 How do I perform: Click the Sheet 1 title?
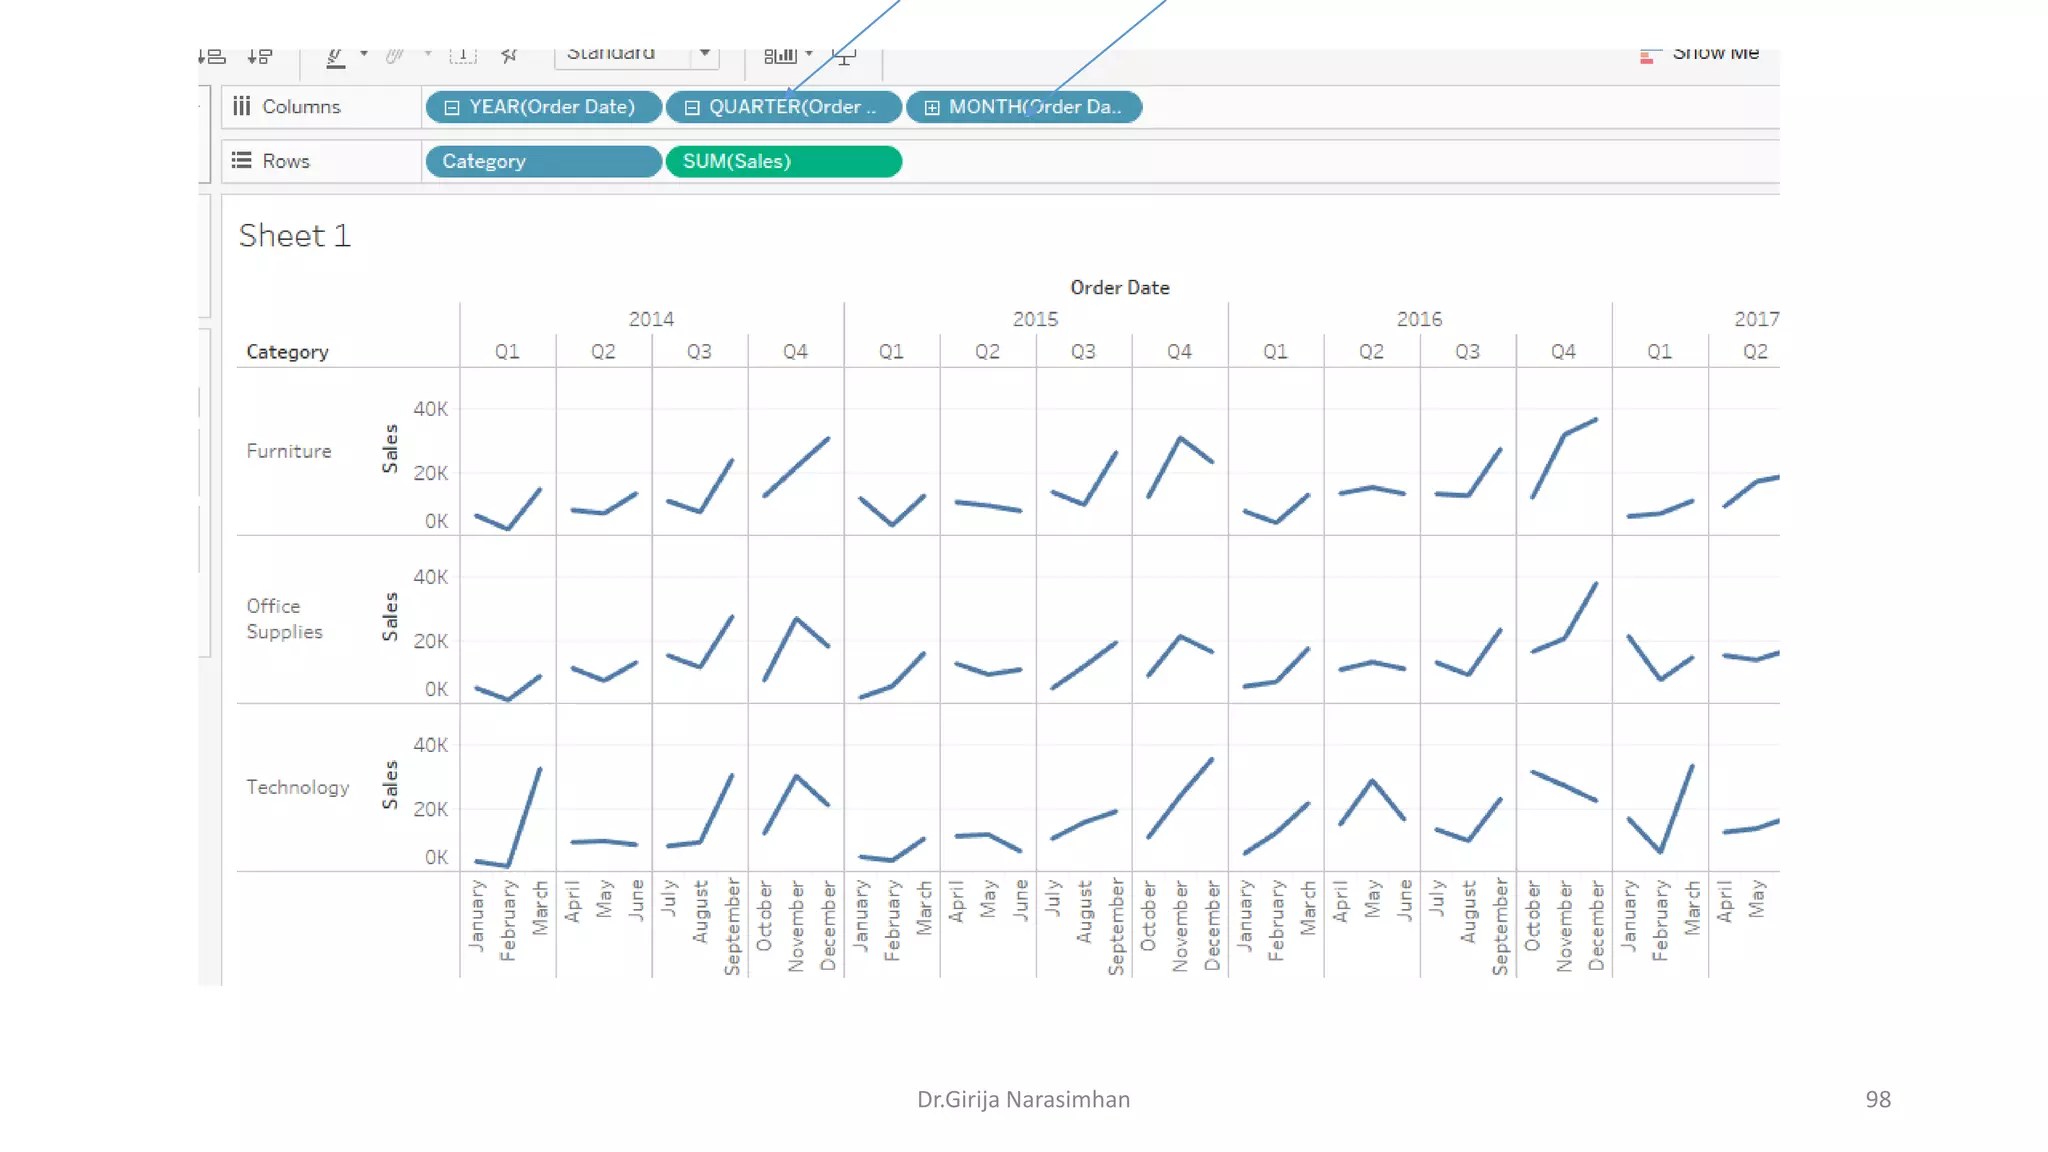(x=294, y=236)
